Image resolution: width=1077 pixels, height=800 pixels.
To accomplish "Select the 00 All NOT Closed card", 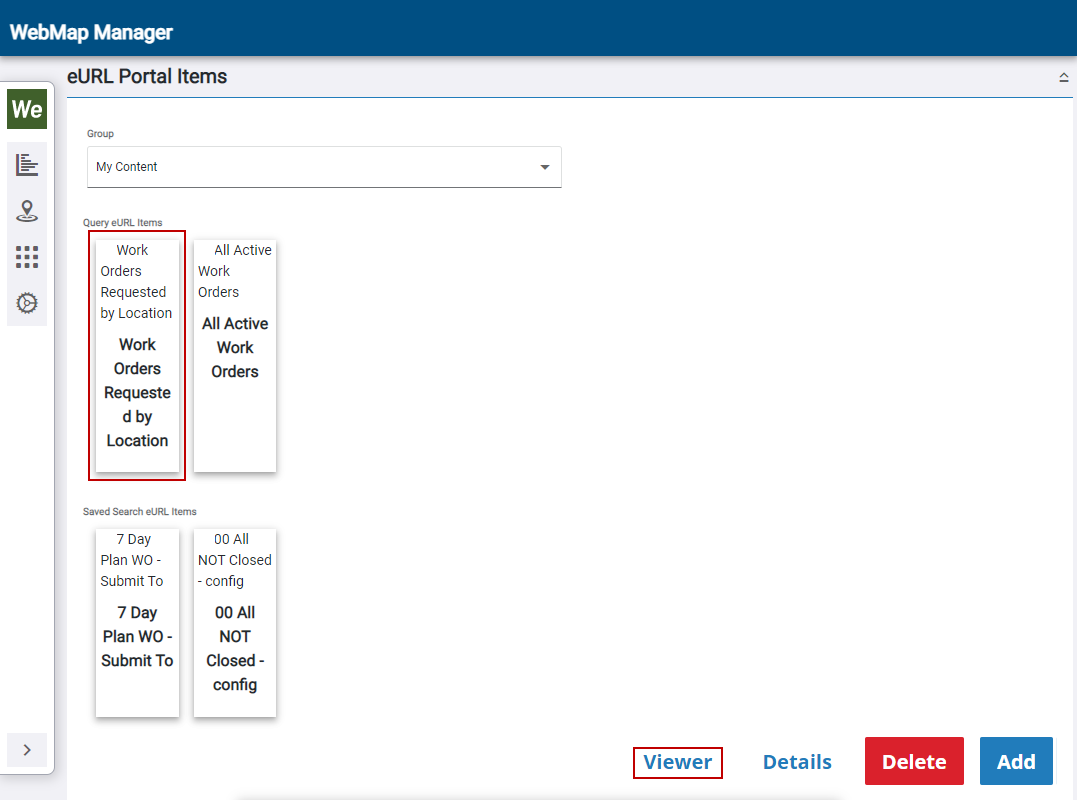I will click(x=235, y=622).
